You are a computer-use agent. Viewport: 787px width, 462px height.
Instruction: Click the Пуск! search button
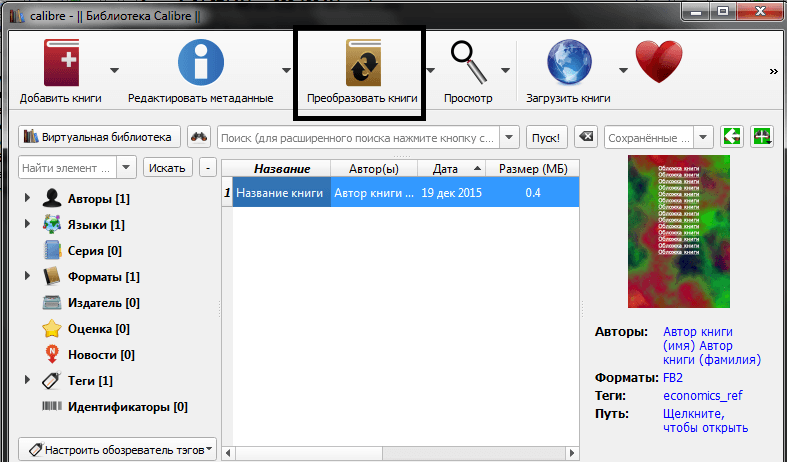click(x=546, y=138)
